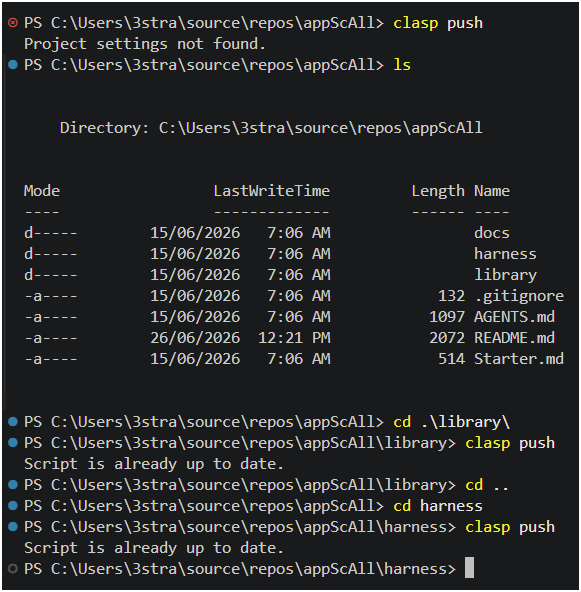Click the 'ls' command text
581x592 pixels.
click(402, 65)
